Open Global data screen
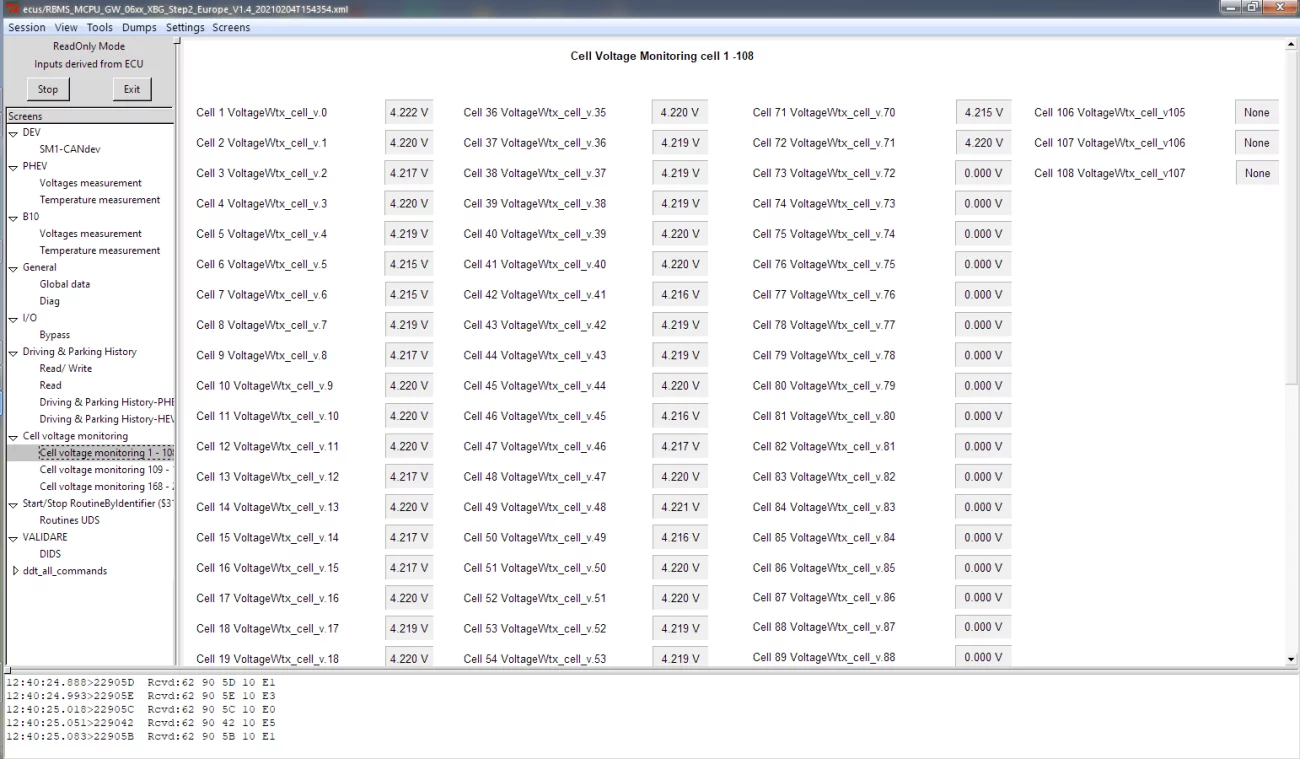Viewport: 1300px width, 759px height. [x=64, y=284]
